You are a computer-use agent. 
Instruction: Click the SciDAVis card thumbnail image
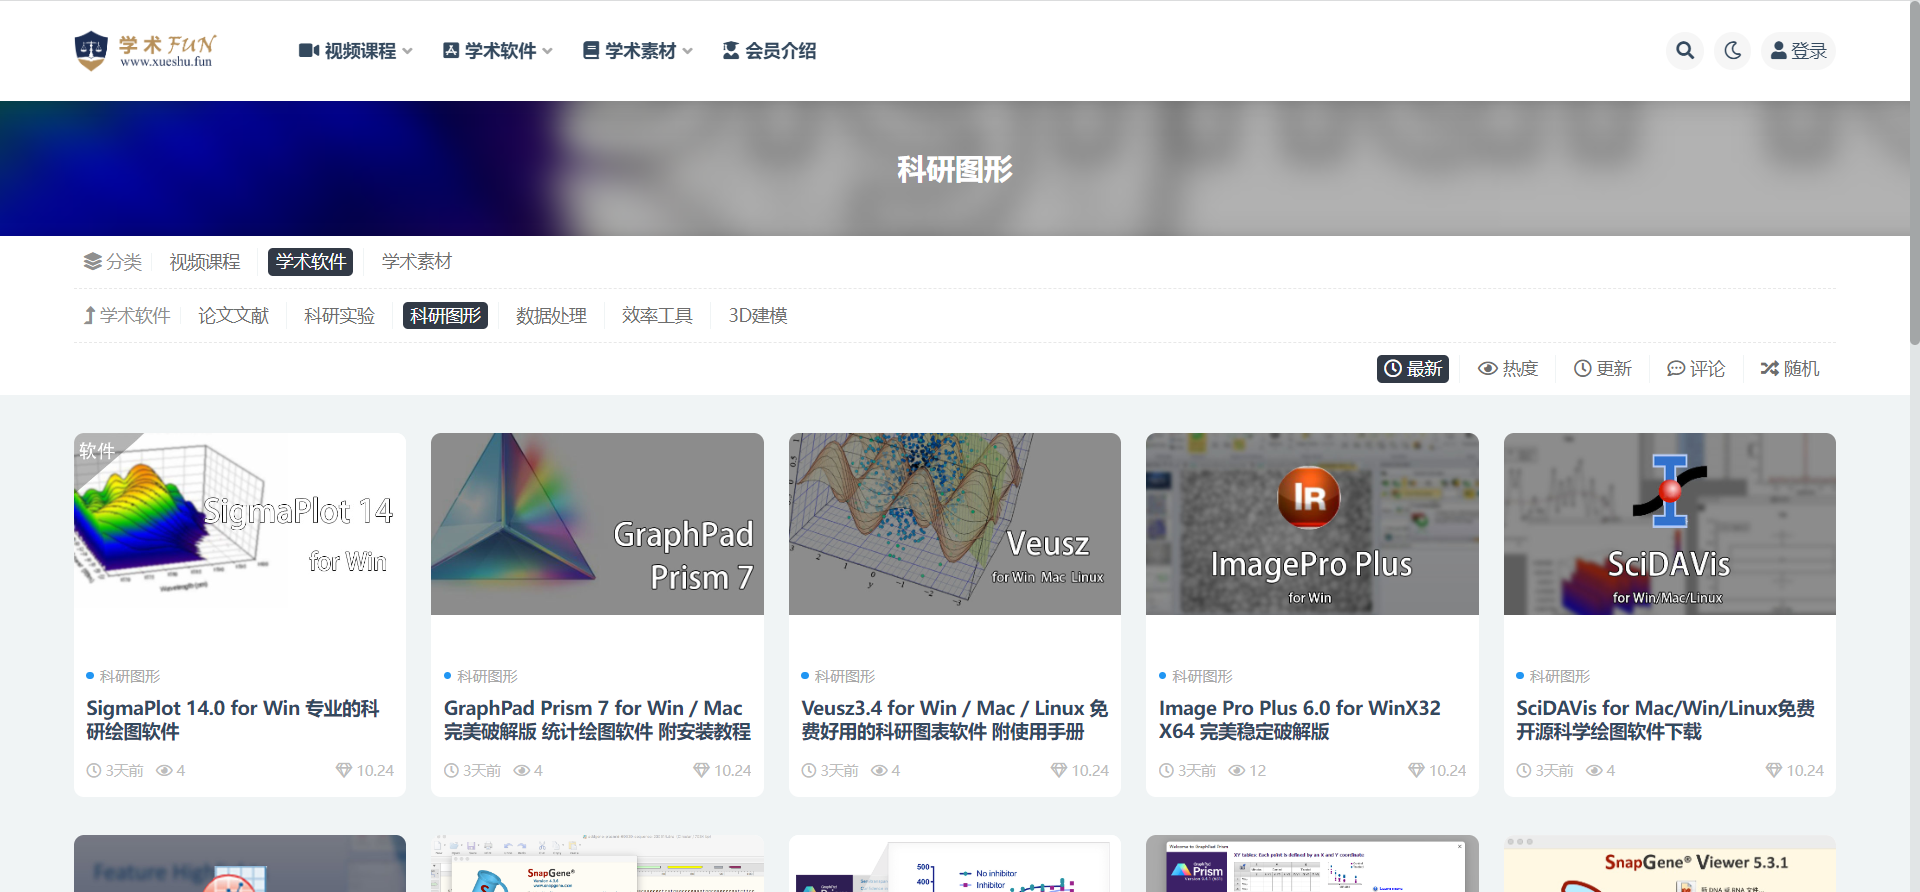pyautogui.click(x=1669, y=524)
